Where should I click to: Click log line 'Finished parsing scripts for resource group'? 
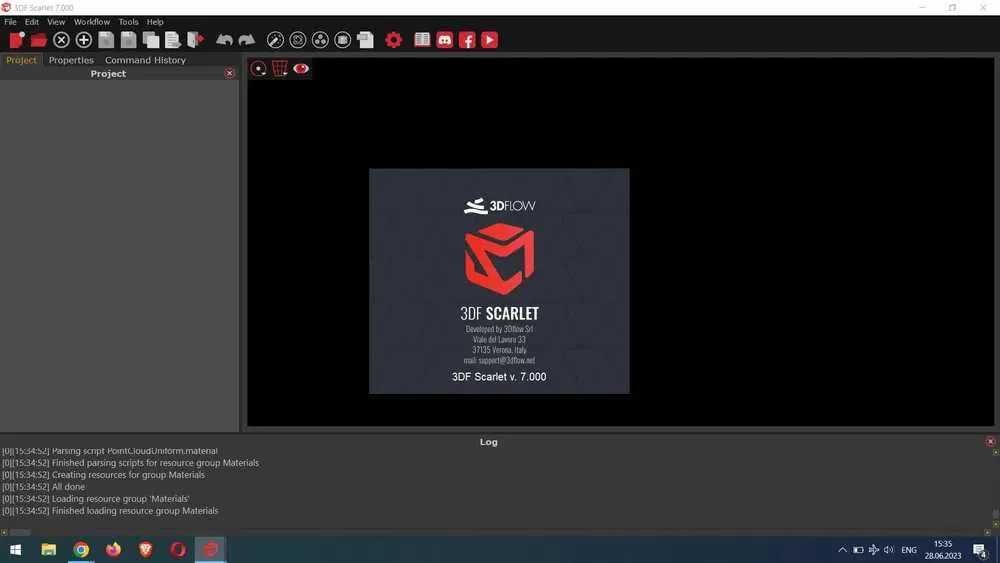coord(130,463)
